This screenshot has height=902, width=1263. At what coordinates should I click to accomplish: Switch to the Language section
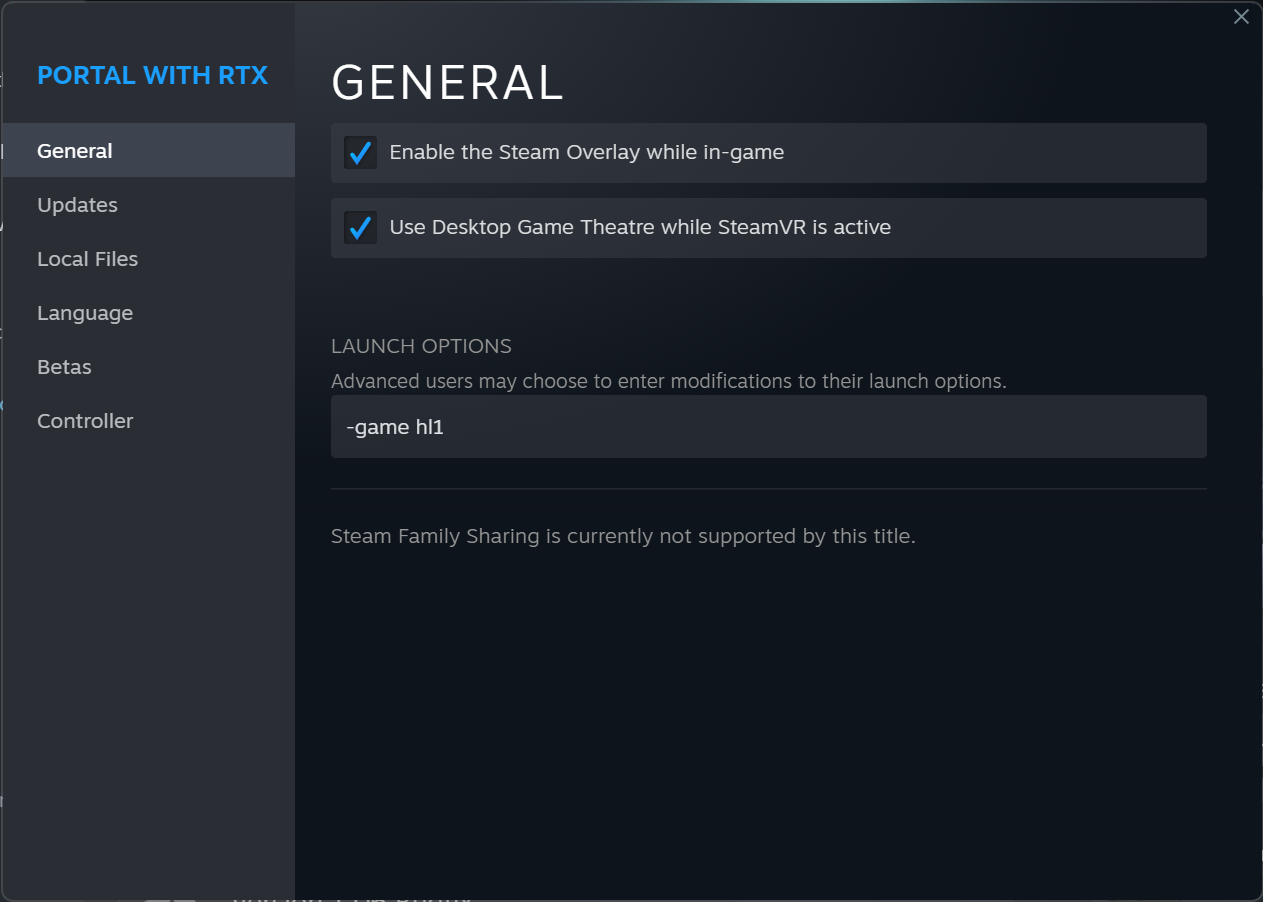tap(85, 313)
